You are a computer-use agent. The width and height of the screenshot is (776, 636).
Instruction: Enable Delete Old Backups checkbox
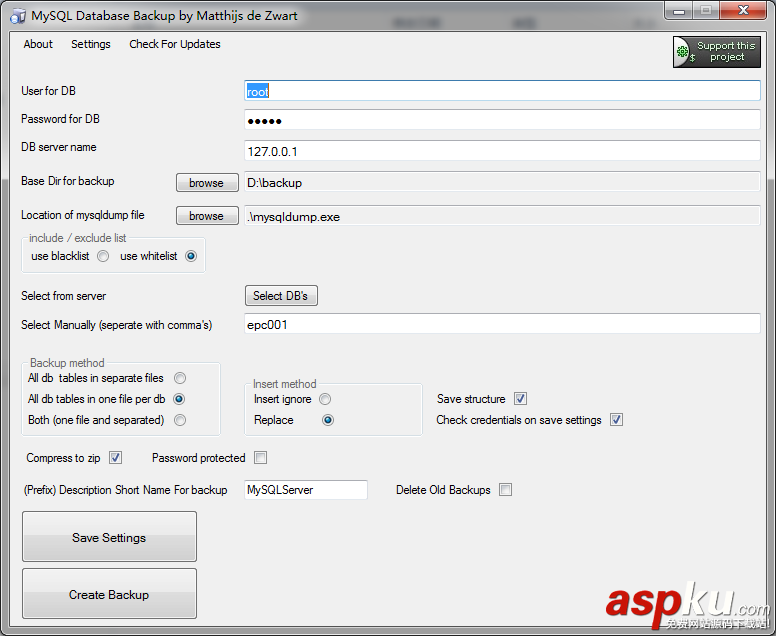coord(505,489)
